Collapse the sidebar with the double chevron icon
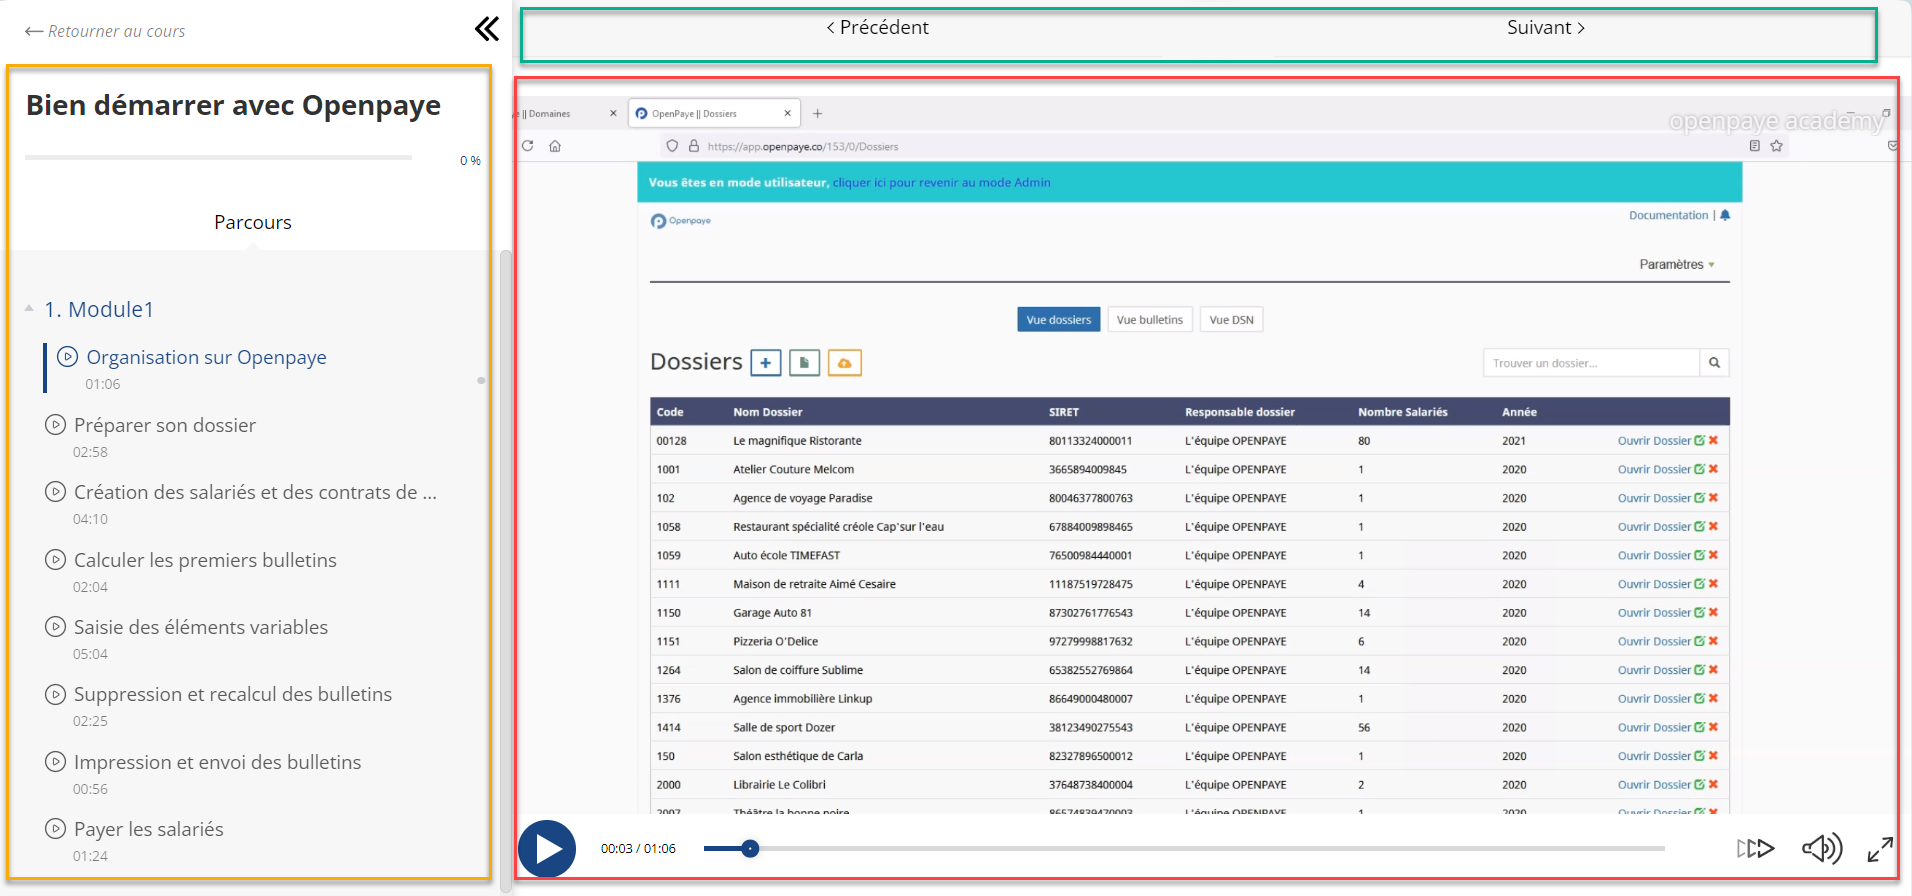 (x=487, y=29)
